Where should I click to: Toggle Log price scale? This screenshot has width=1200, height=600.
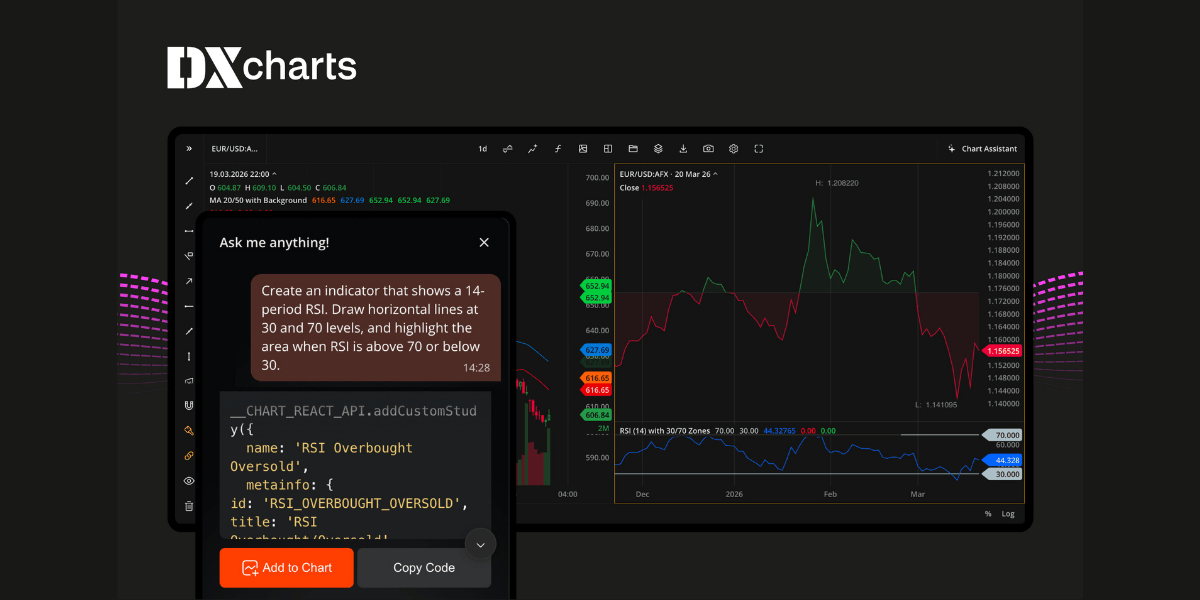click(1008, 514)
